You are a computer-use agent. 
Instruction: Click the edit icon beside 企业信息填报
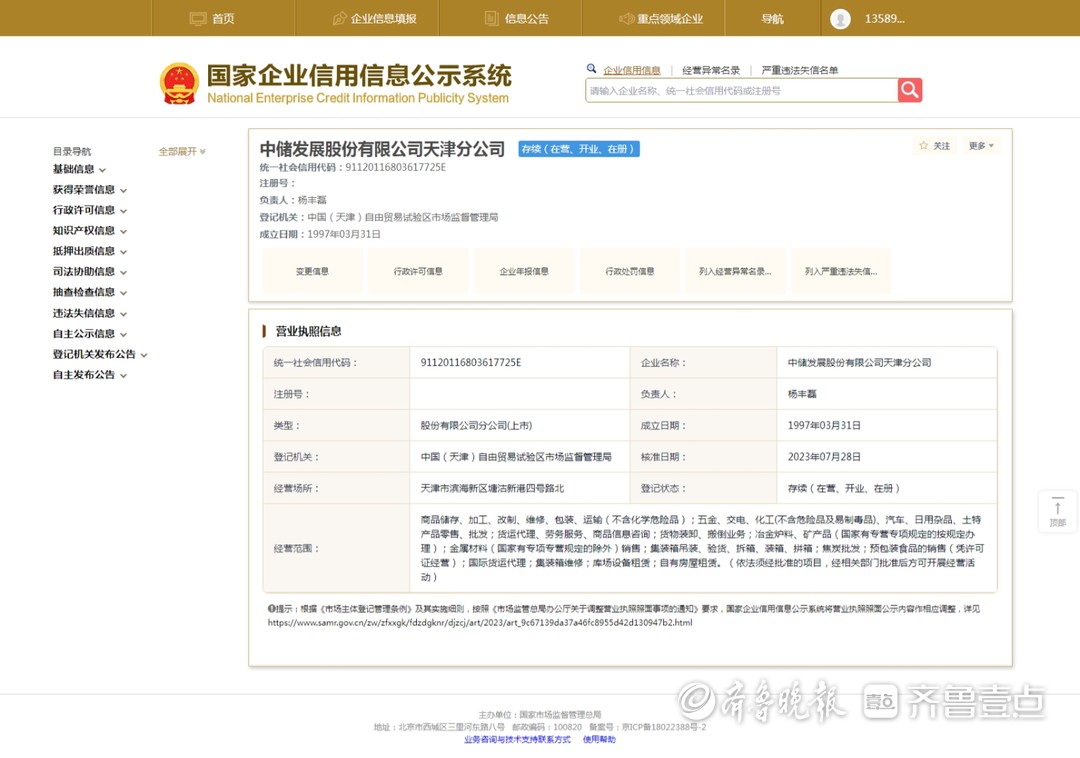click(x=340, y=19)
